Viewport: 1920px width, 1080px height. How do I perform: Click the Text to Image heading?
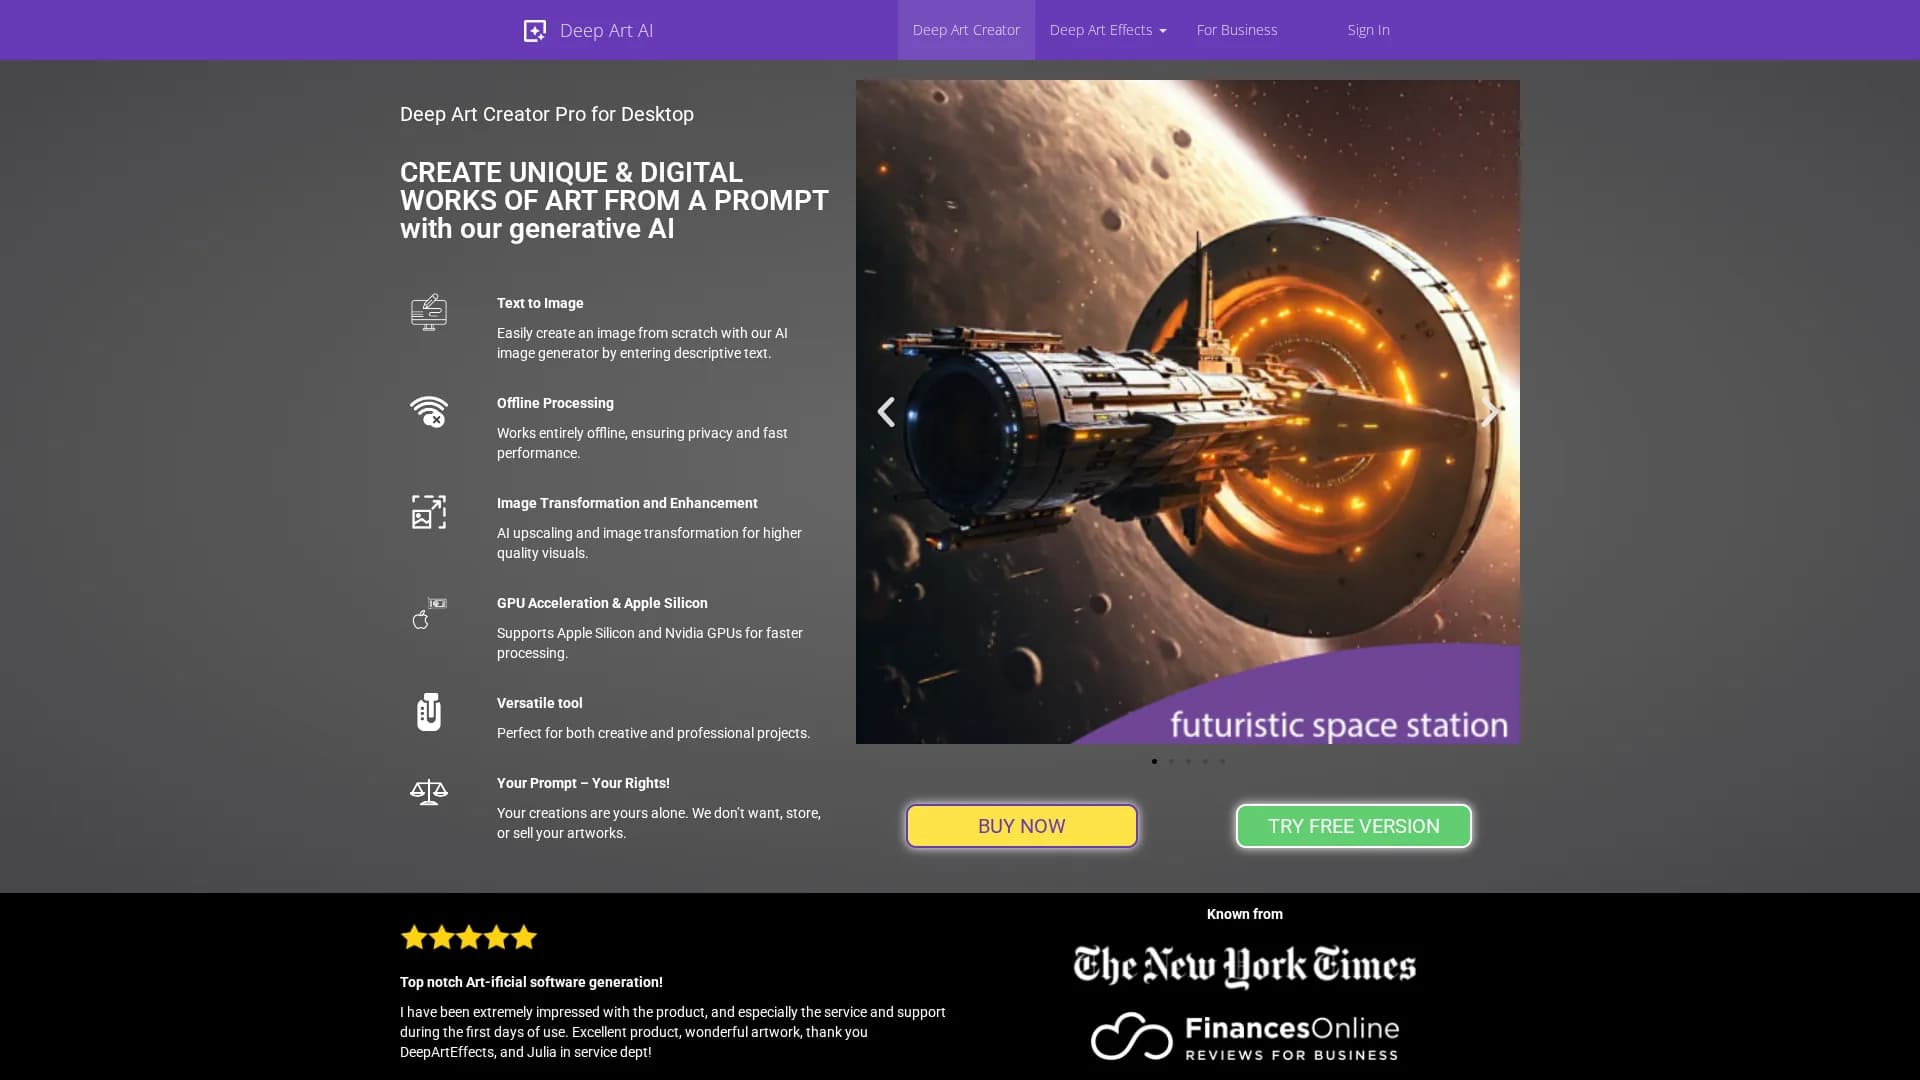click(540, 303)
